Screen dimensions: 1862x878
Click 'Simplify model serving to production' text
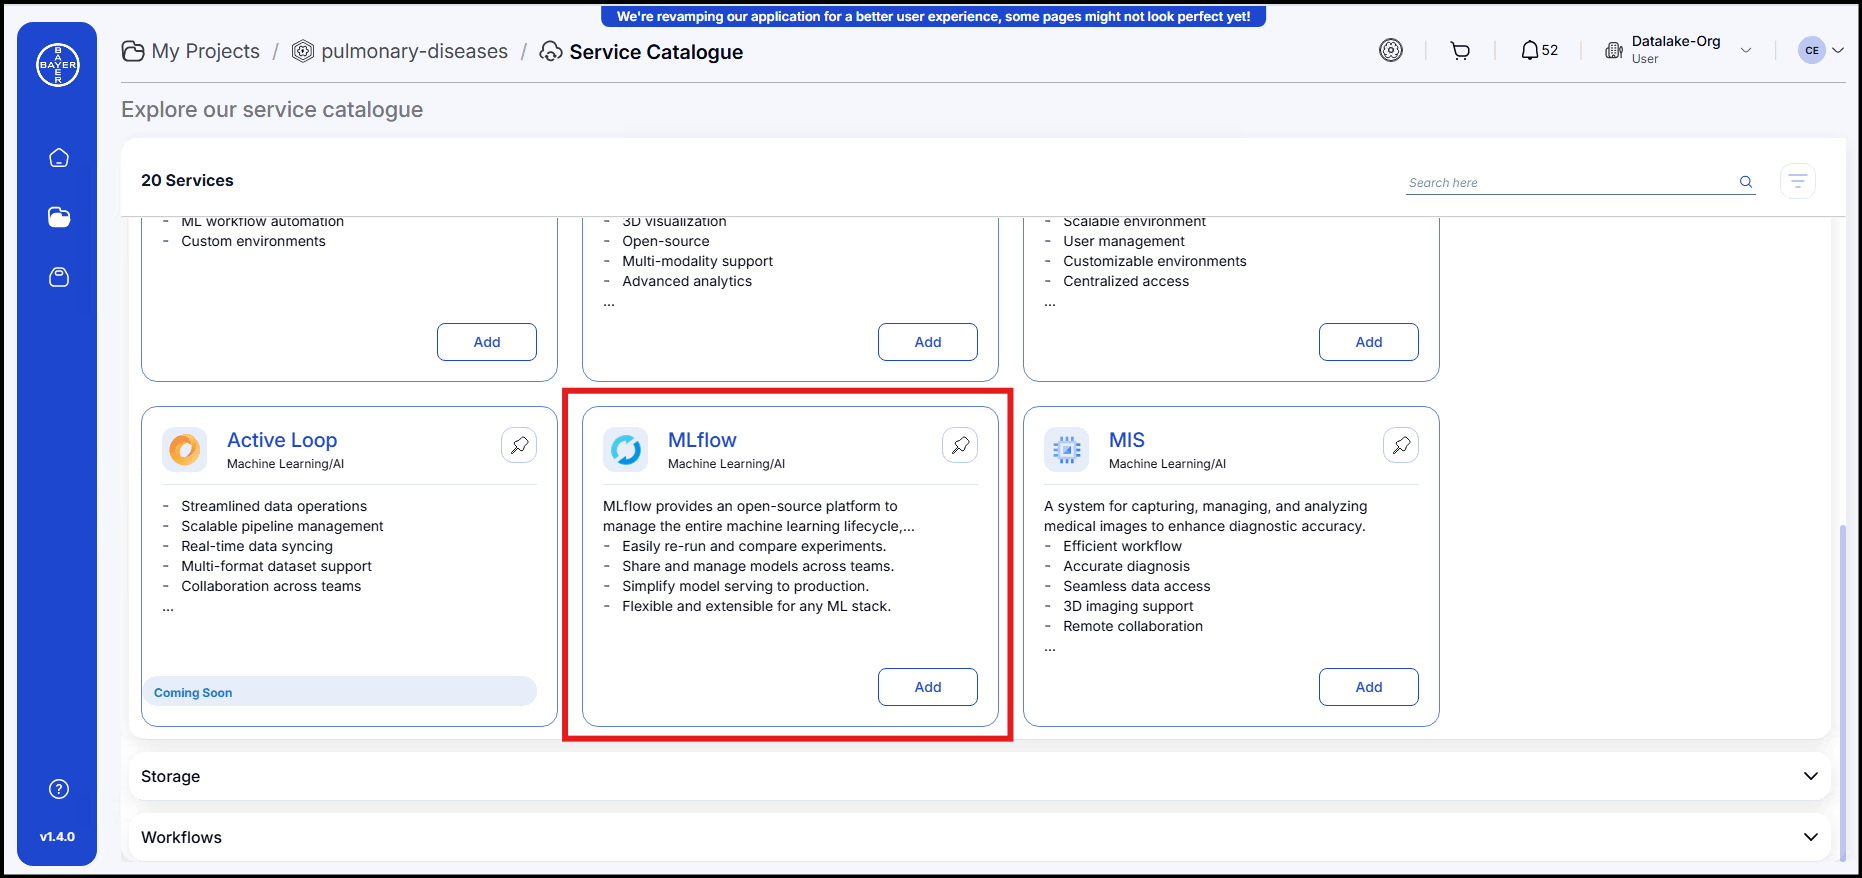746,586
